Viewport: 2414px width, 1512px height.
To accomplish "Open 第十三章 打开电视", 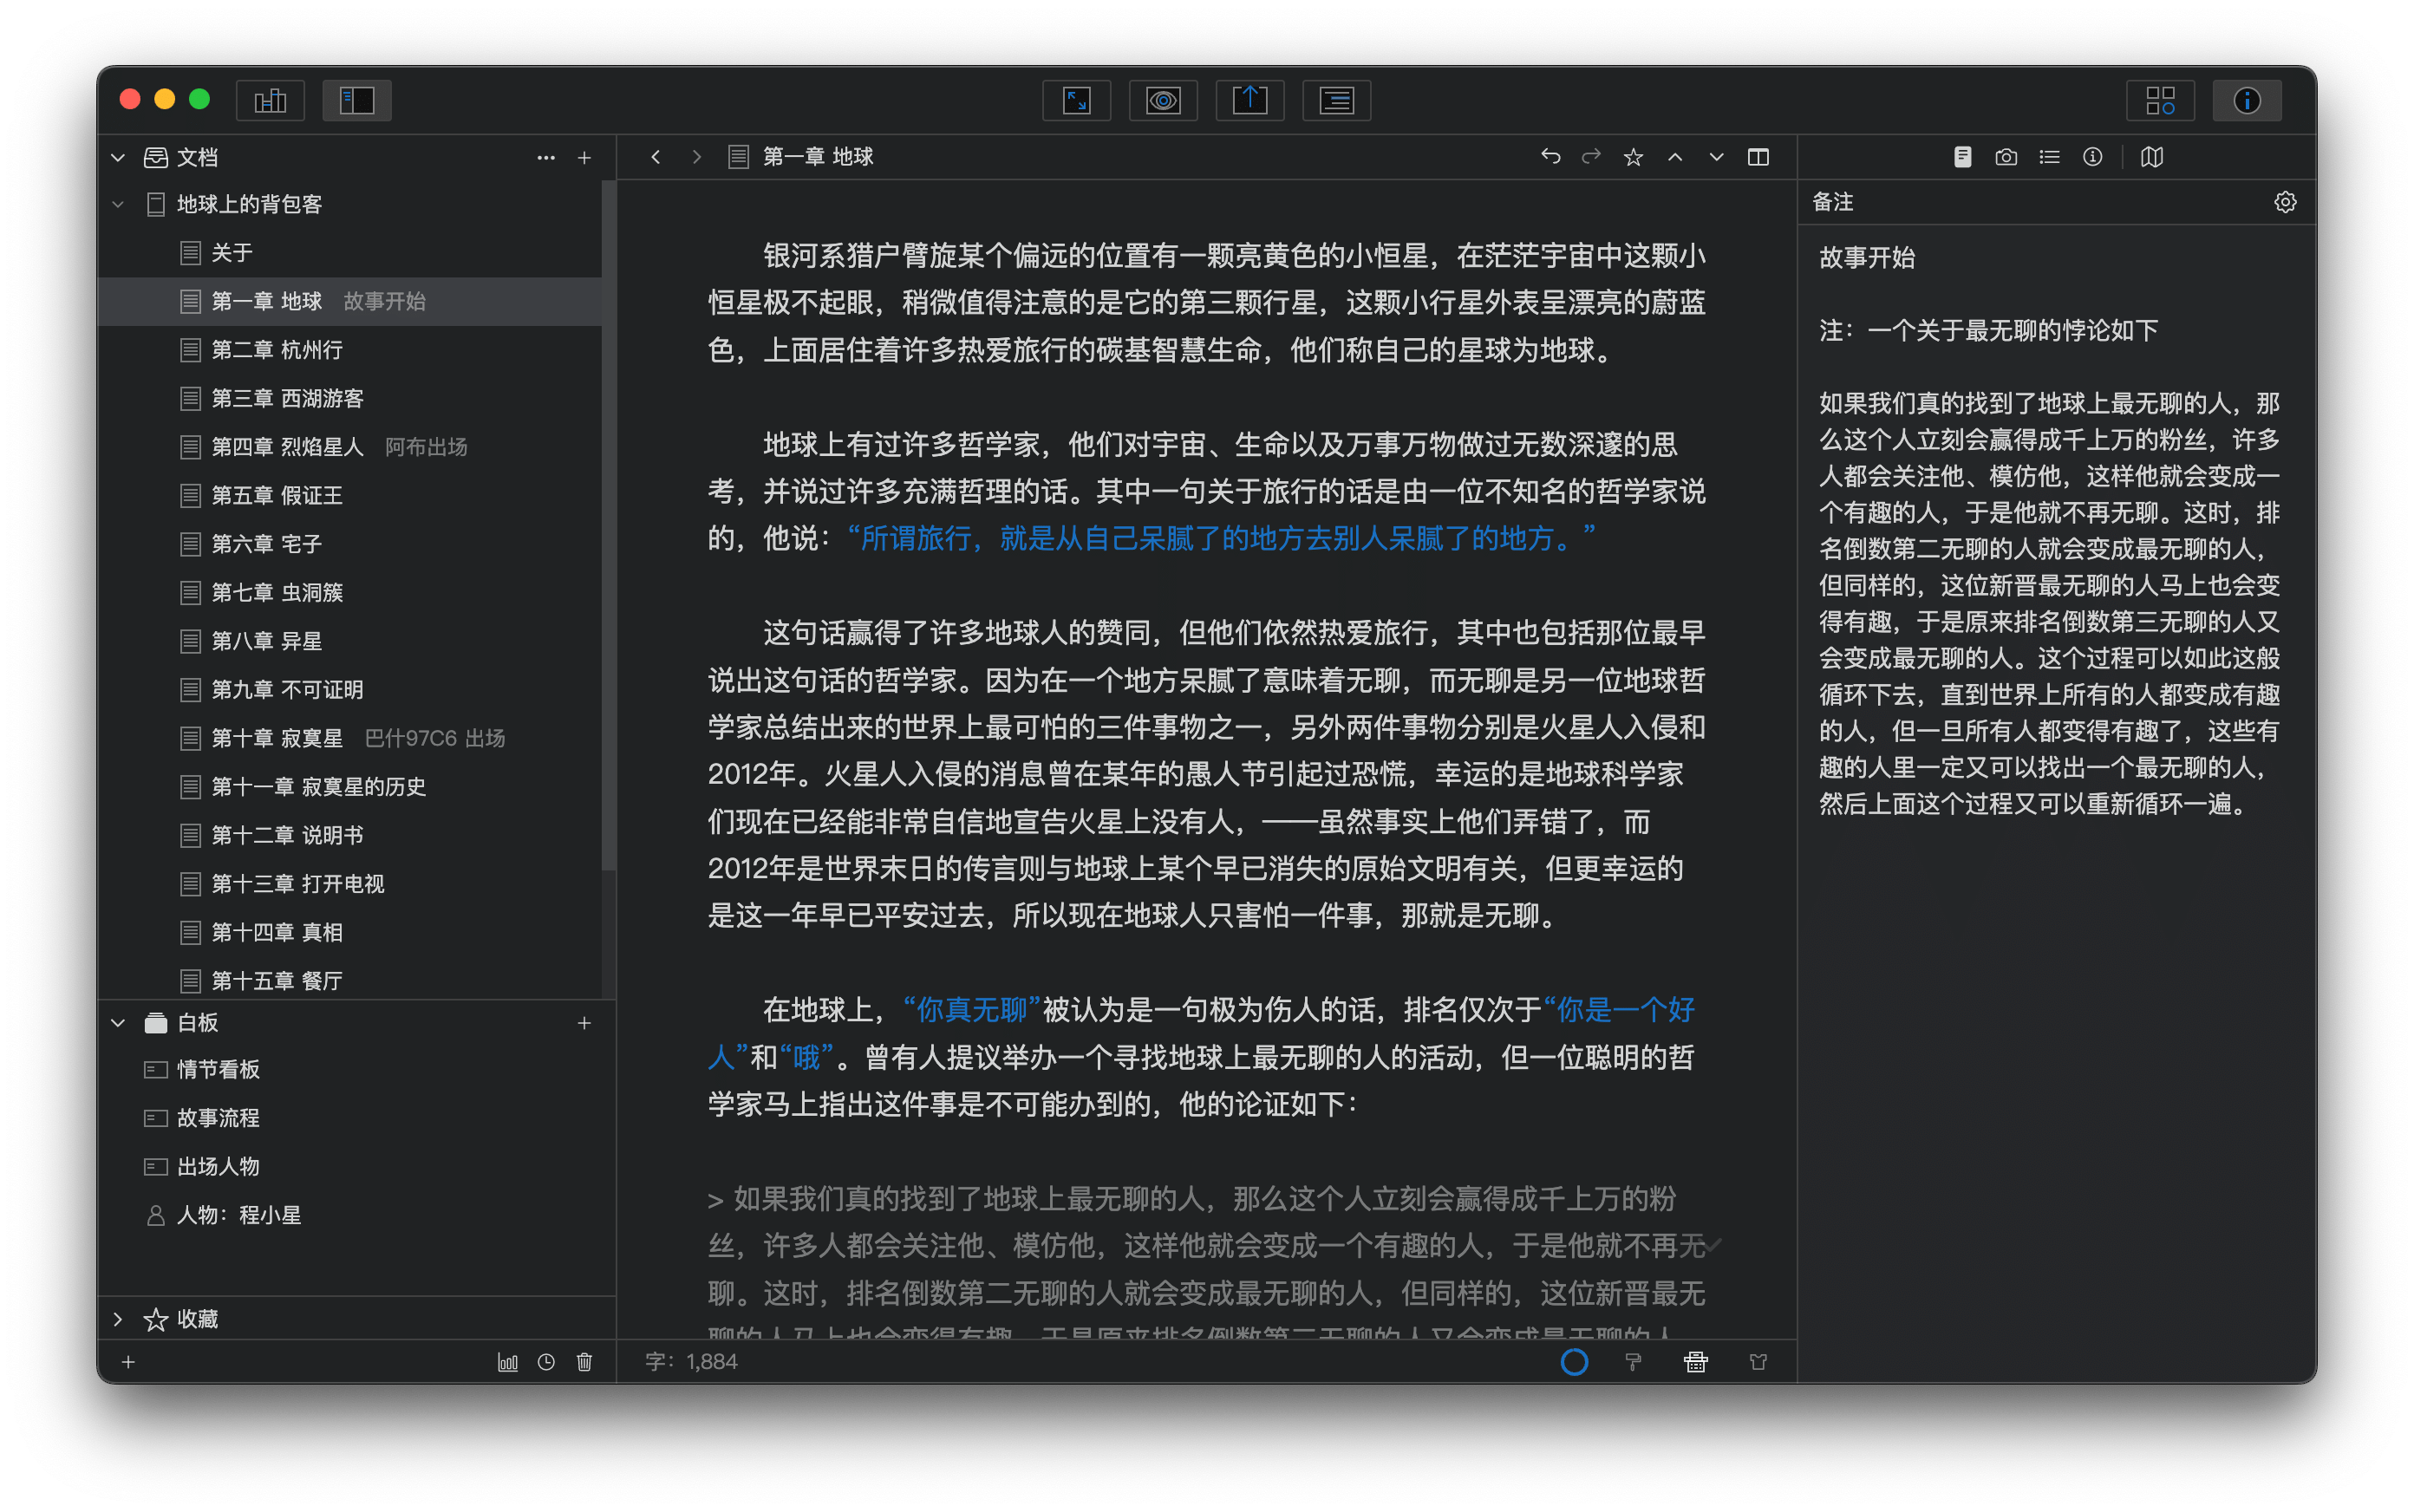I will click(x=350, y=883).
